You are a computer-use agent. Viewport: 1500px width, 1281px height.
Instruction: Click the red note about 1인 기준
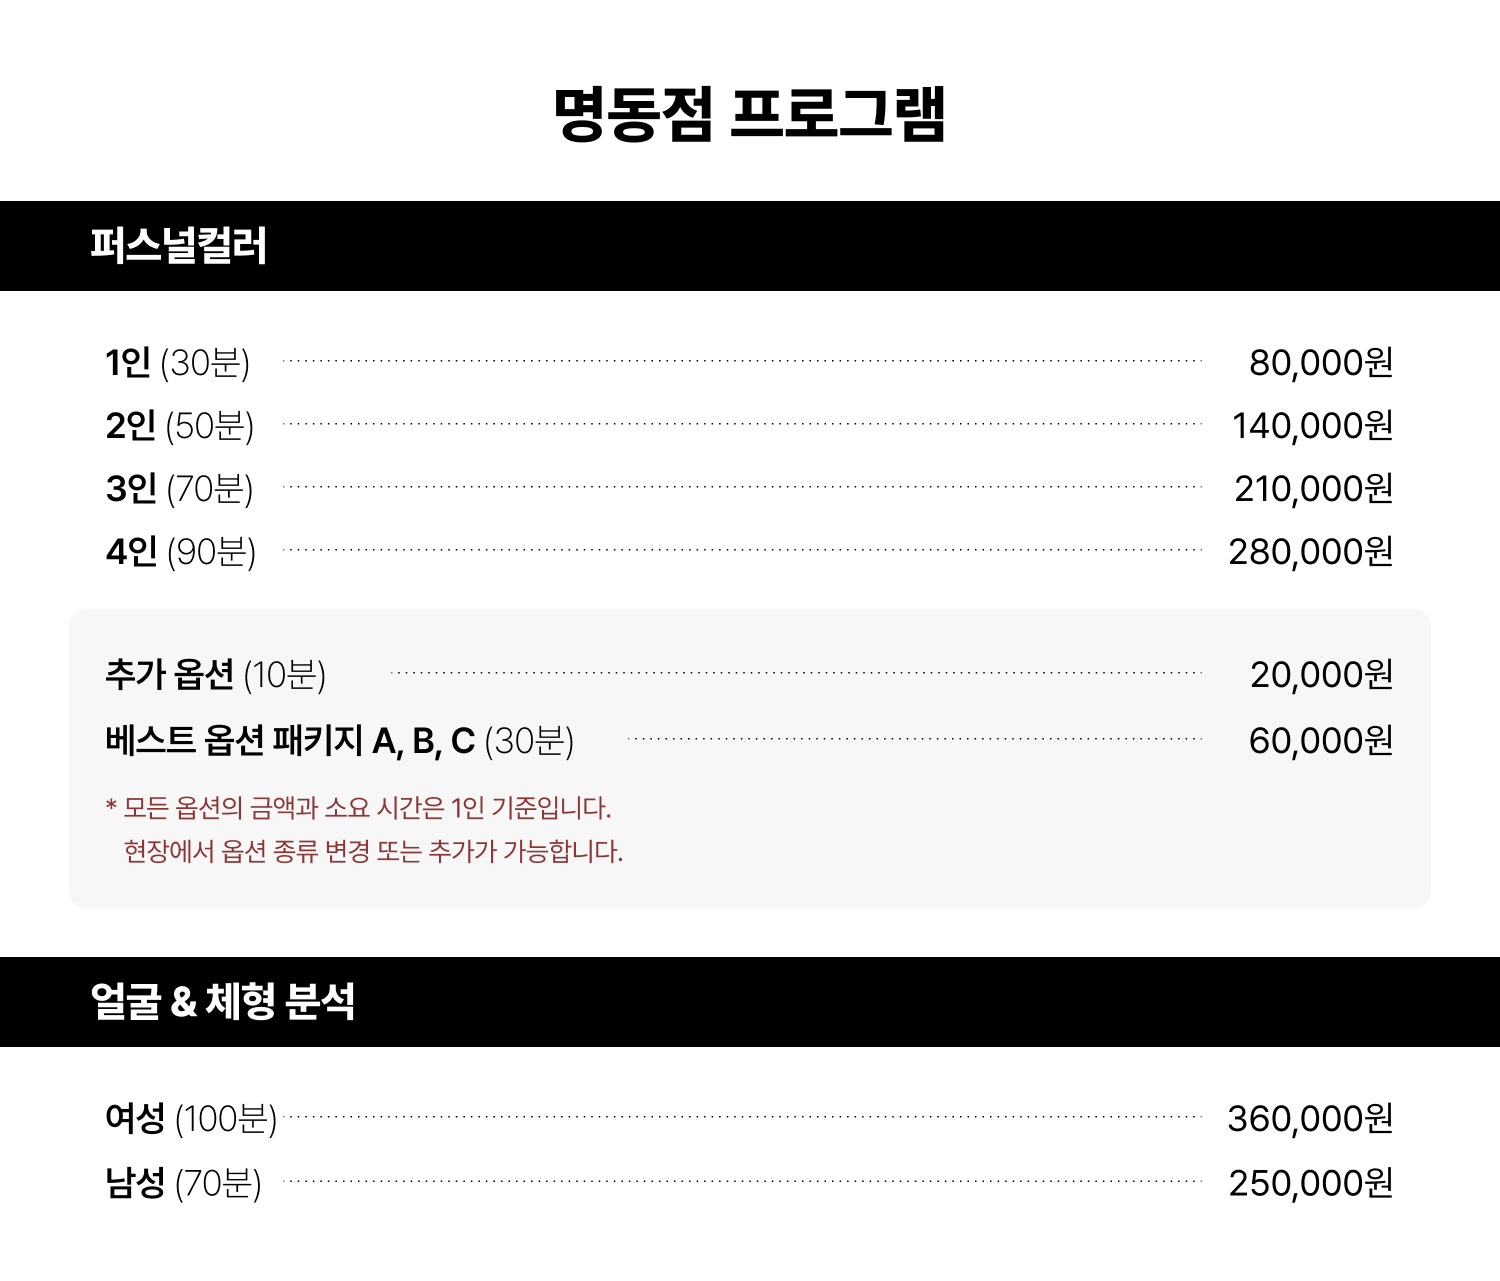pyautogui.click(x=358, y=808)
